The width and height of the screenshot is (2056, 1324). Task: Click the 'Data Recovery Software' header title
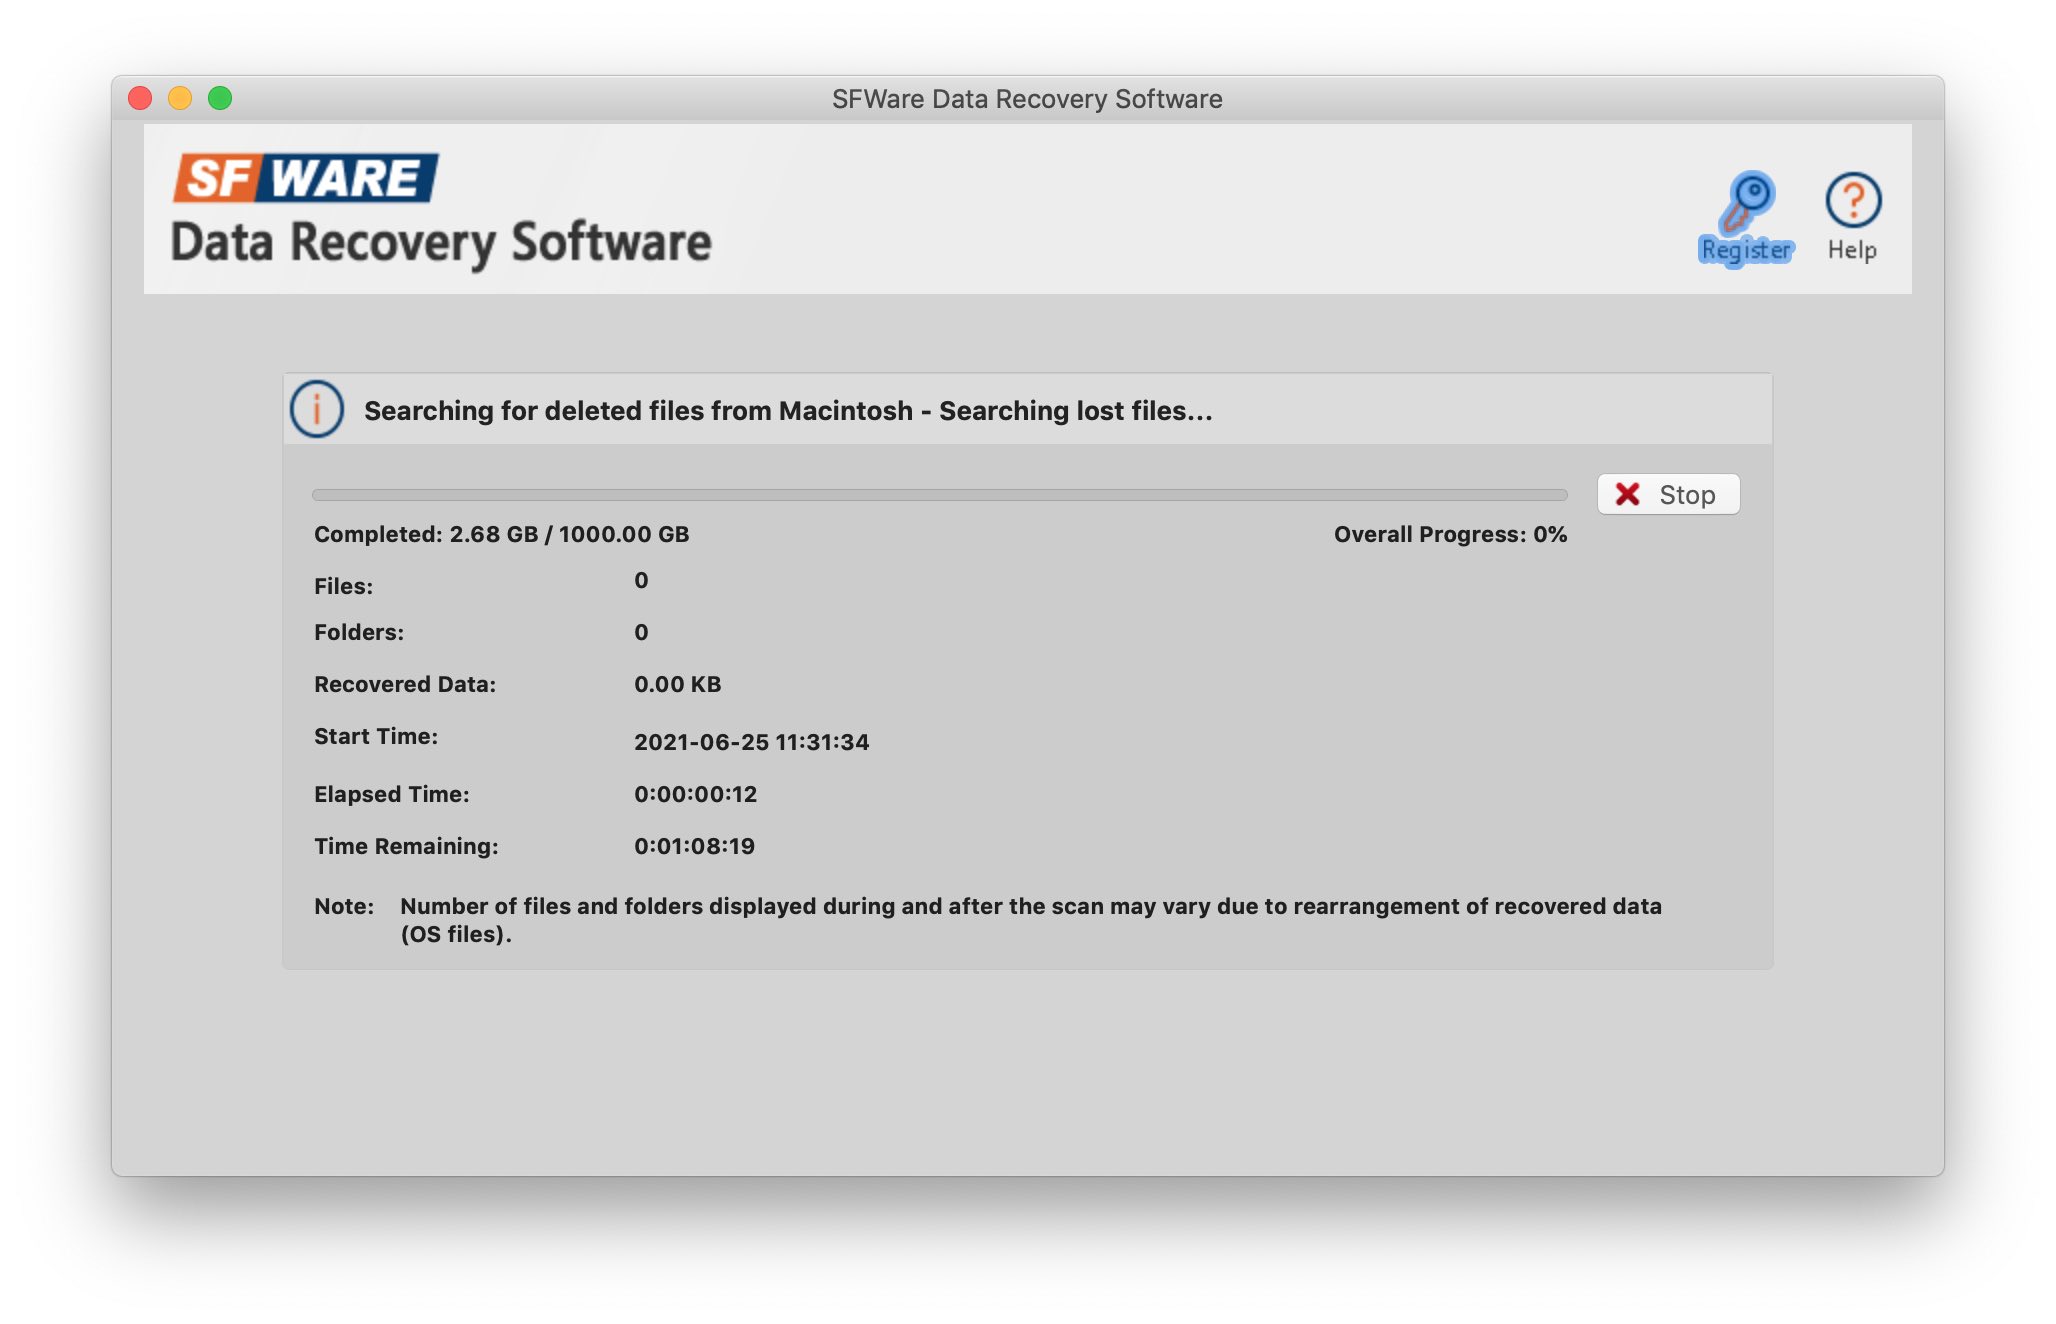pyautogui.click(x=441, y=243)
